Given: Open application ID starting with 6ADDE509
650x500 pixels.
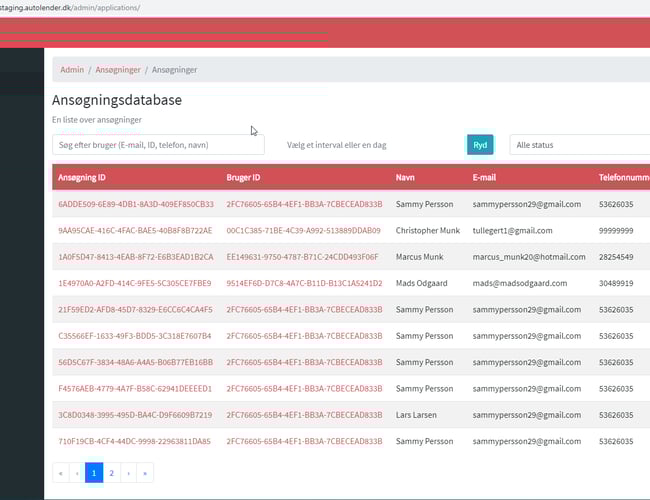Looking at the screenshot, I should pyautogui.click(x=136, y=204).
